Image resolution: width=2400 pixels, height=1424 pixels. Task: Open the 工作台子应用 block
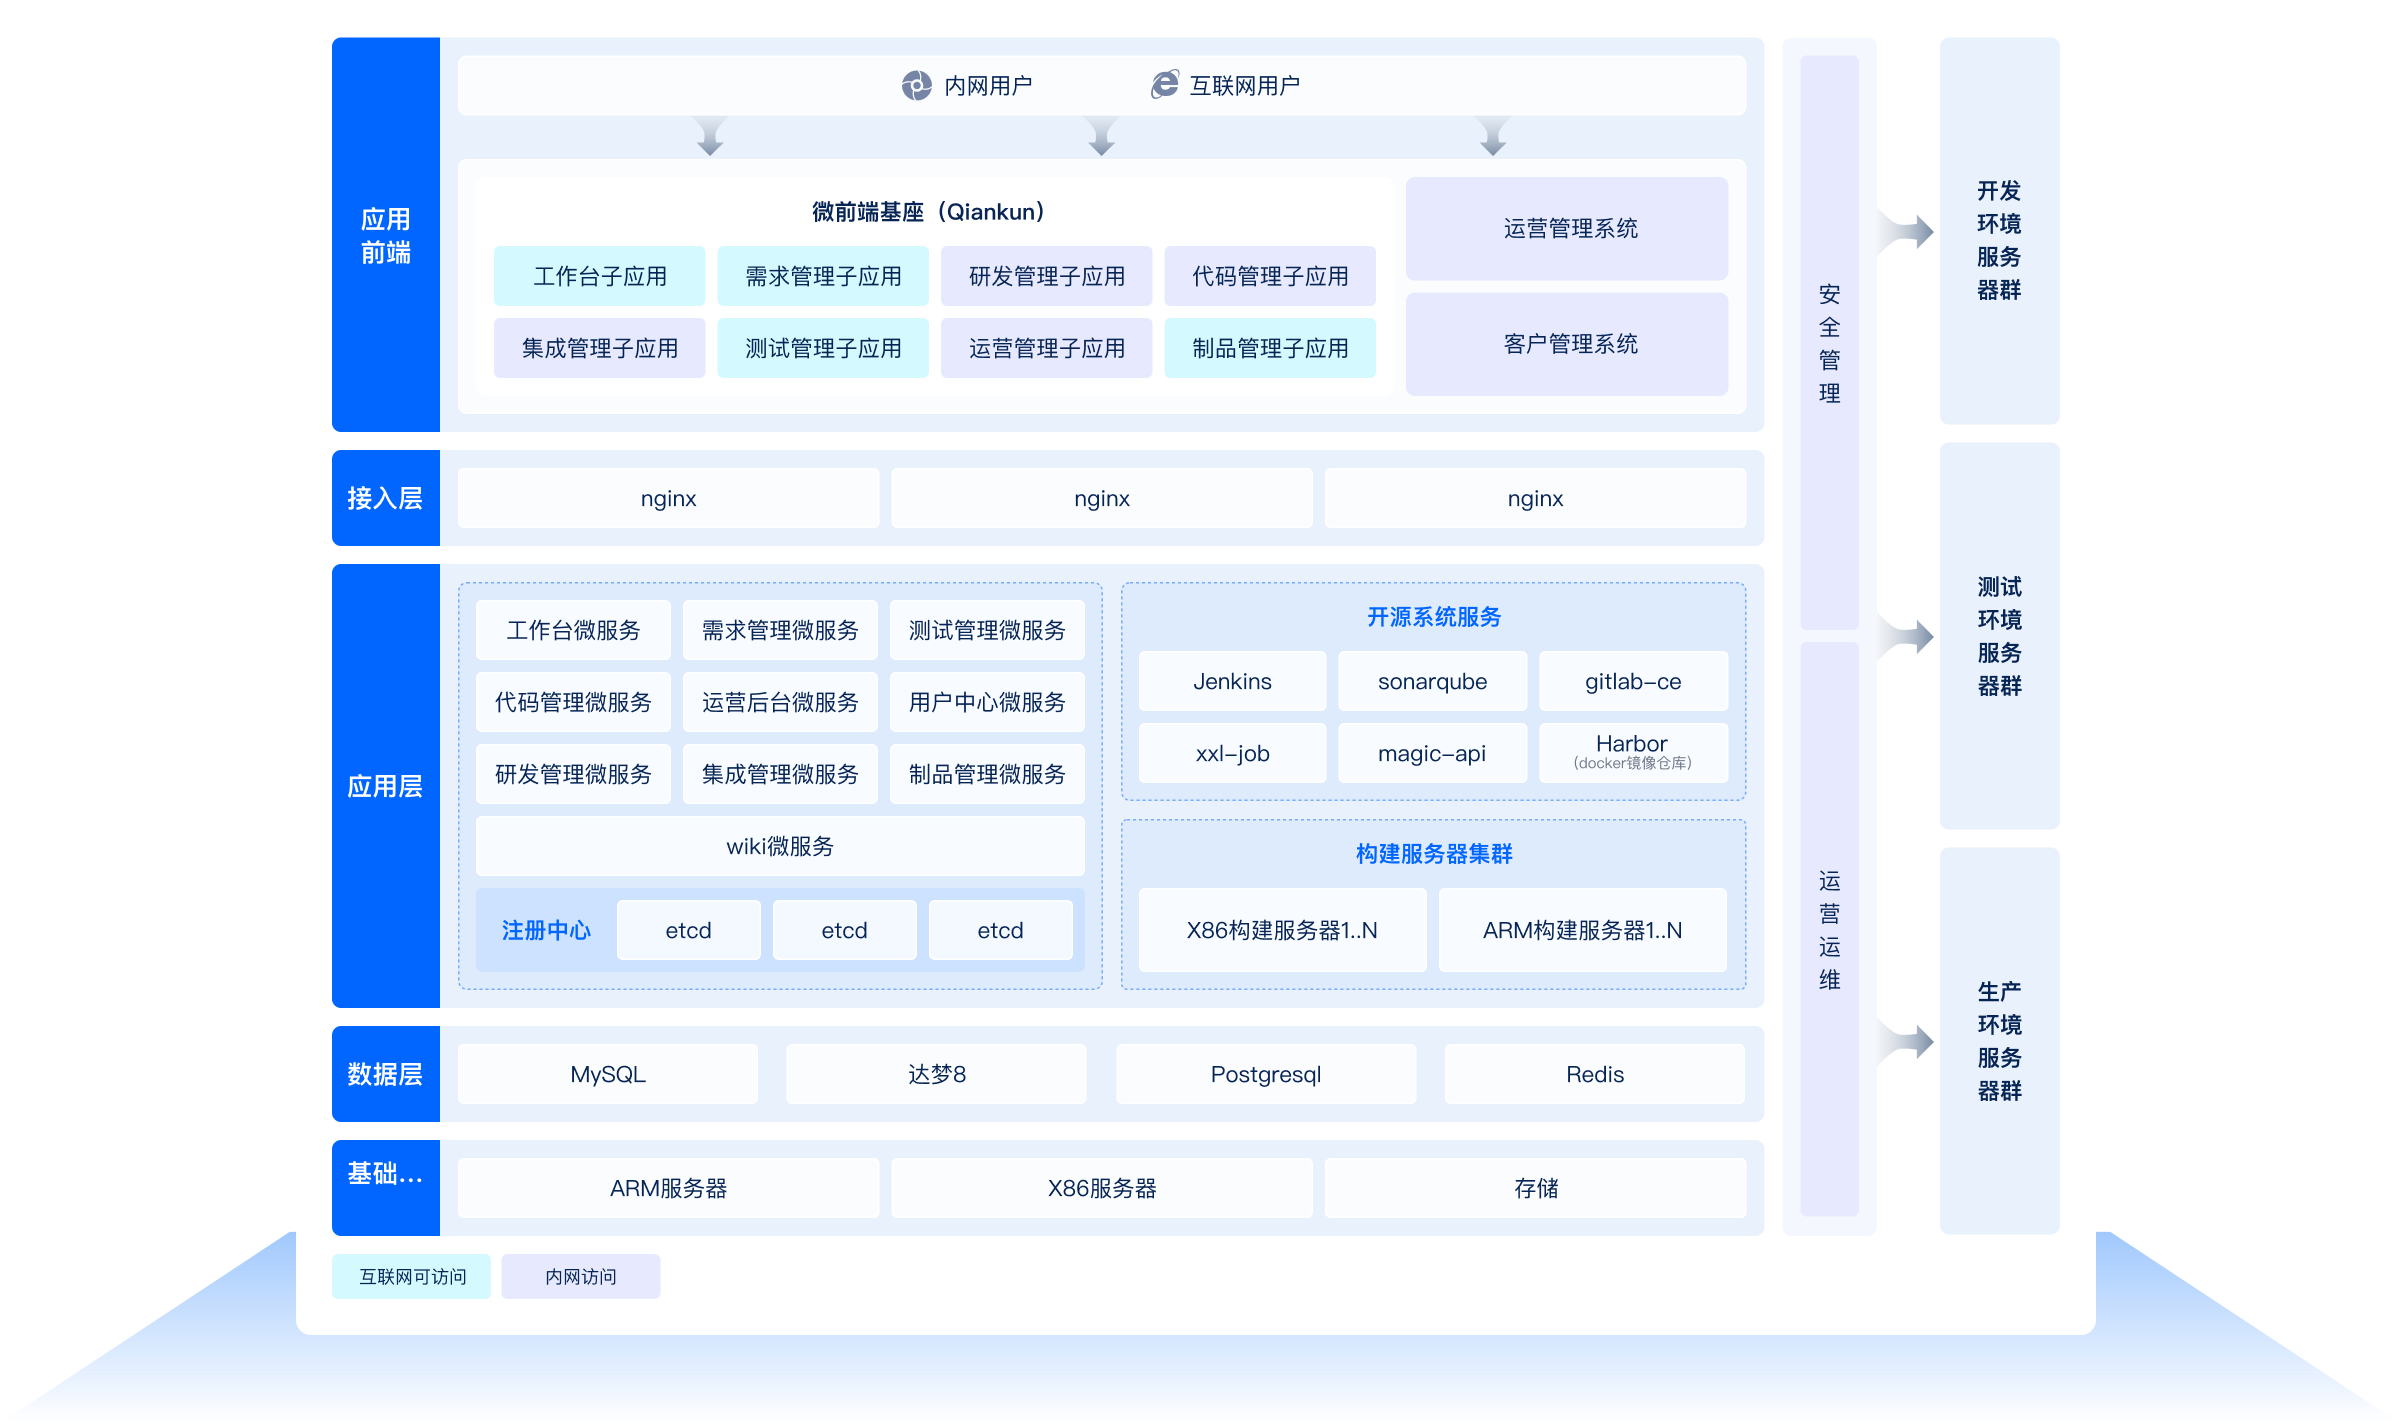599,276
